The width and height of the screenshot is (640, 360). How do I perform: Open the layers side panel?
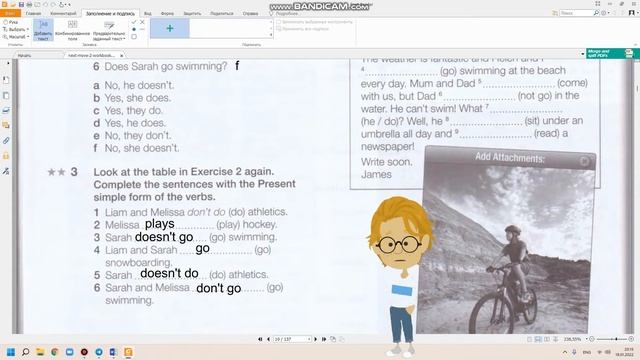click(x=6, y=110)
